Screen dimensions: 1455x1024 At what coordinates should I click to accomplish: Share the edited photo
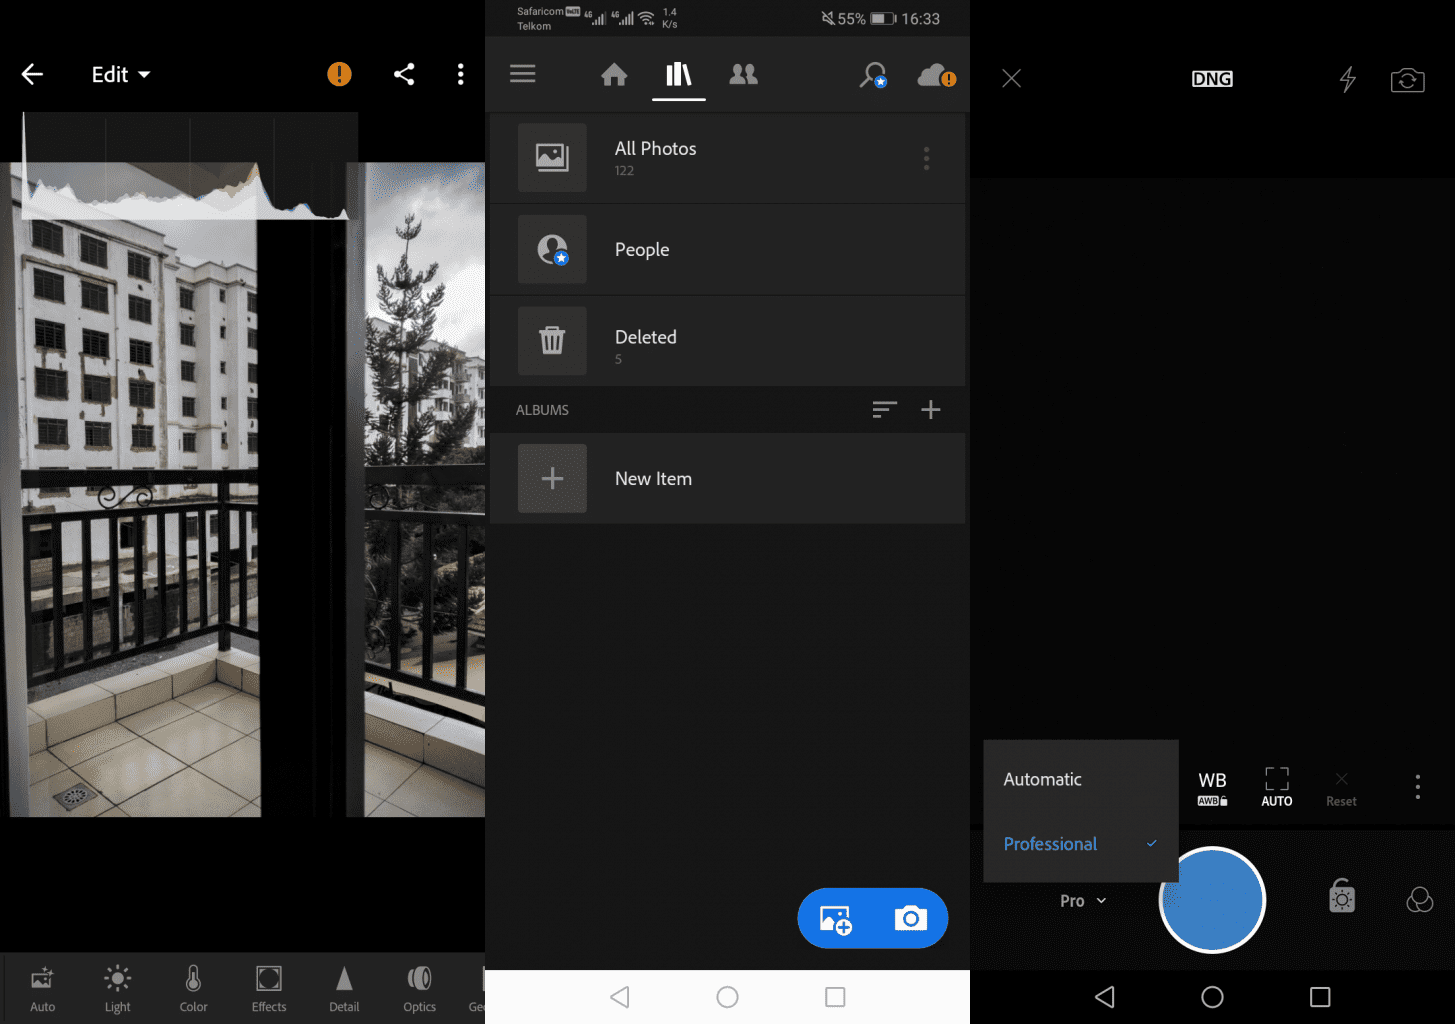404,74
